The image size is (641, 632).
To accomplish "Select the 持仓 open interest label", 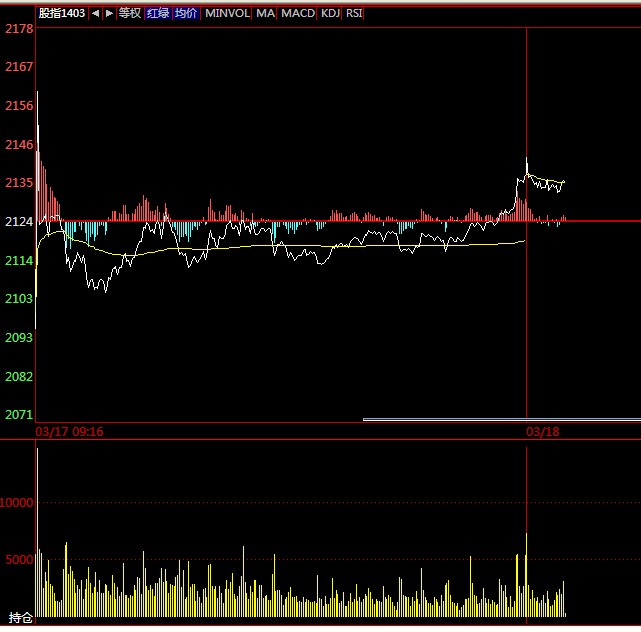I will point(20,618).
